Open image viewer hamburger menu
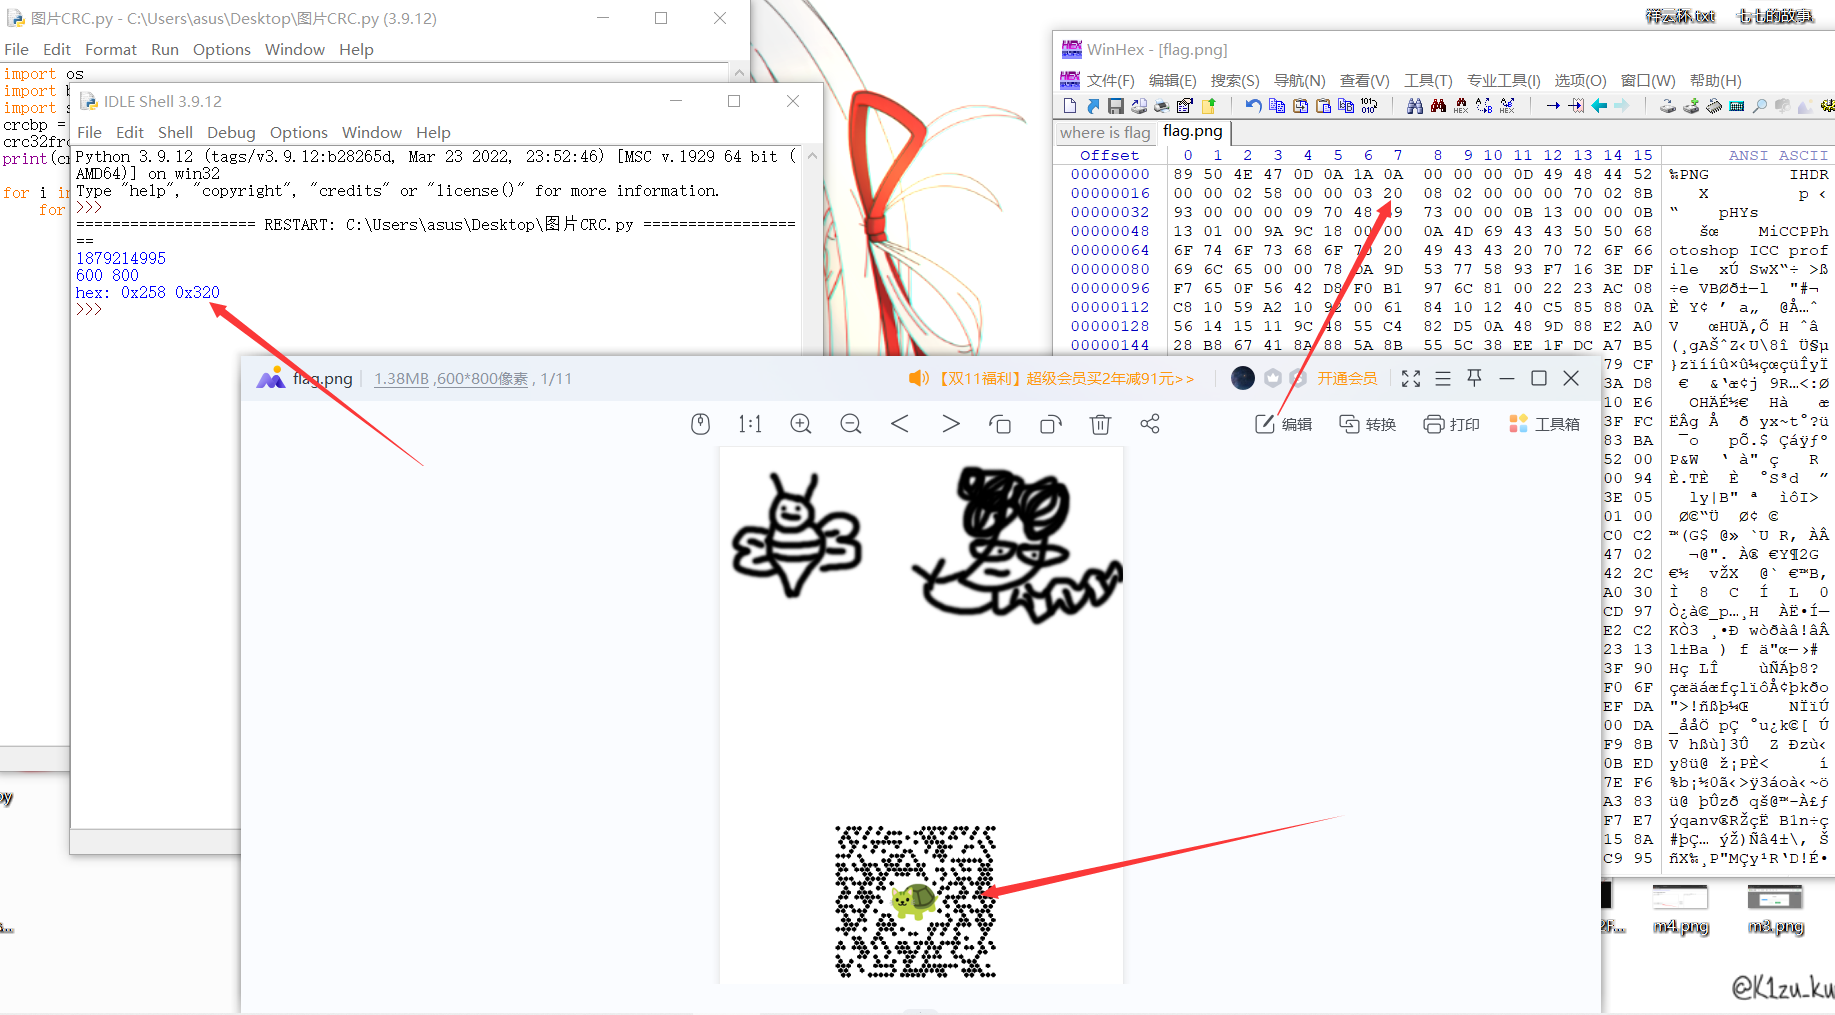This screenshot has height=1015, width=1835. click(1443, 378)
